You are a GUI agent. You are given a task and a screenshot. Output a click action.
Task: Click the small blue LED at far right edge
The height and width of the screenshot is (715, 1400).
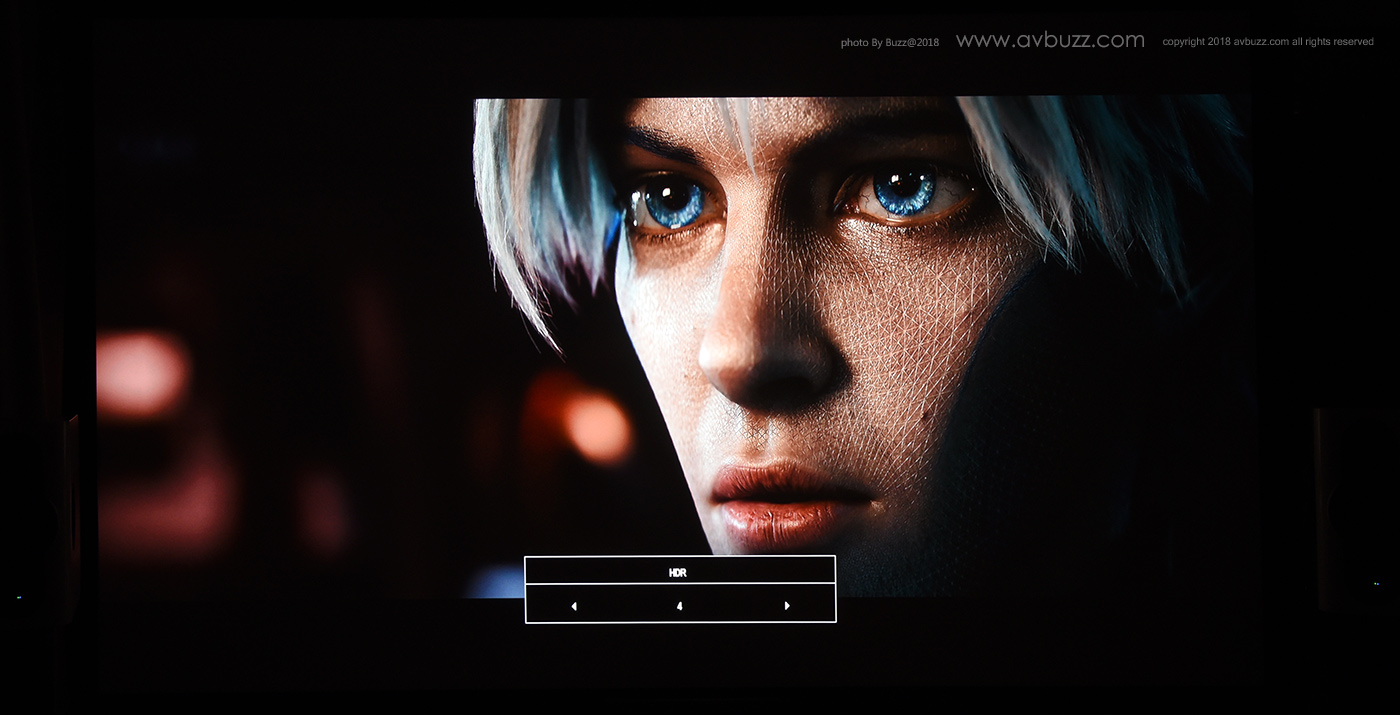coord(1376,583)
